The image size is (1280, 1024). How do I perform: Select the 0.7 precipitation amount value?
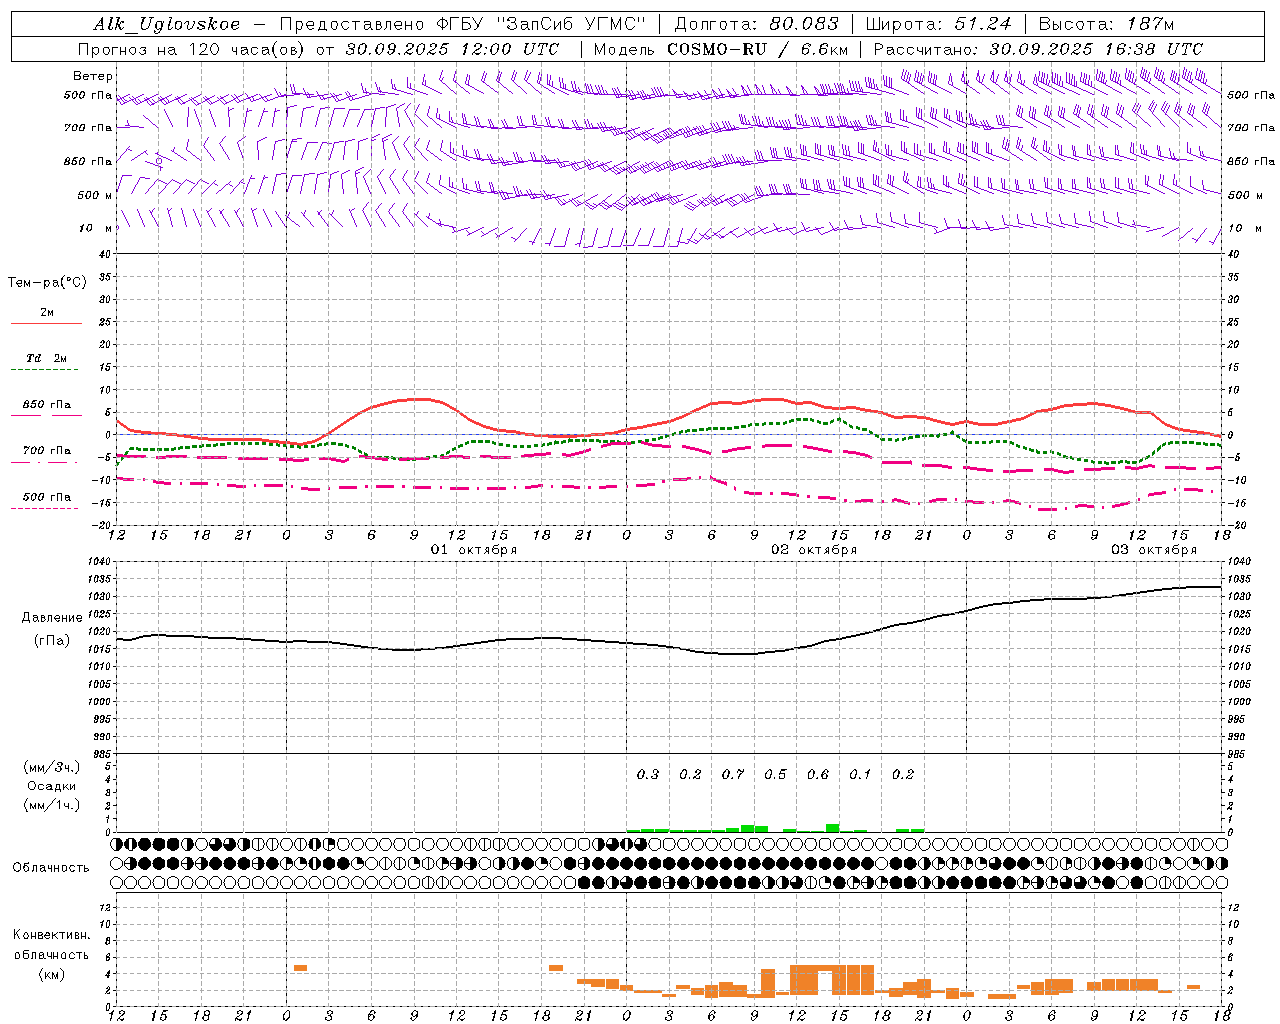point(733,774)
